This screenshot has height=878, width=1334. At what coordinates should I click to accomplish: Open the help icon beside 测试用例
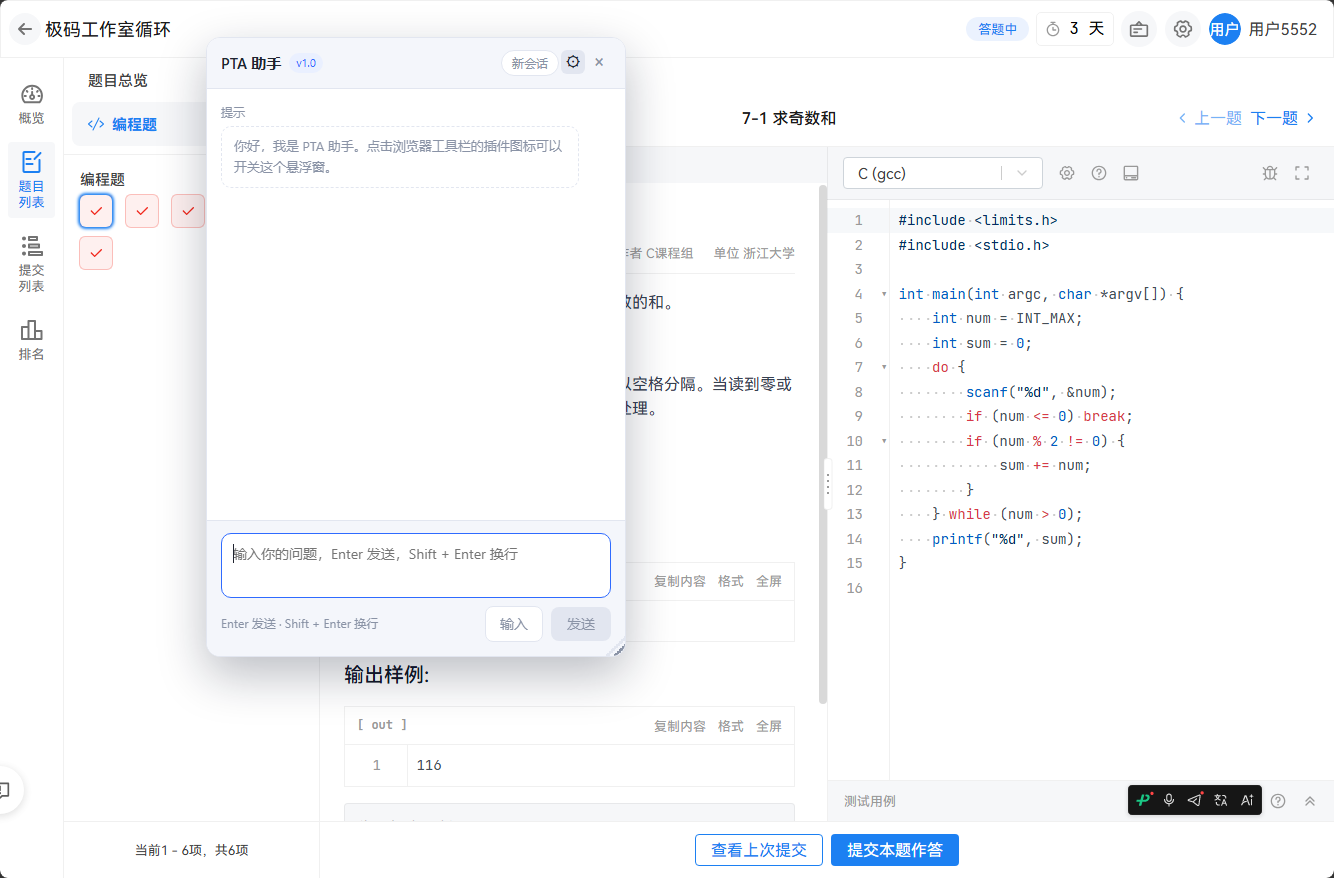pyautogui.click(x=1278, y=801)
